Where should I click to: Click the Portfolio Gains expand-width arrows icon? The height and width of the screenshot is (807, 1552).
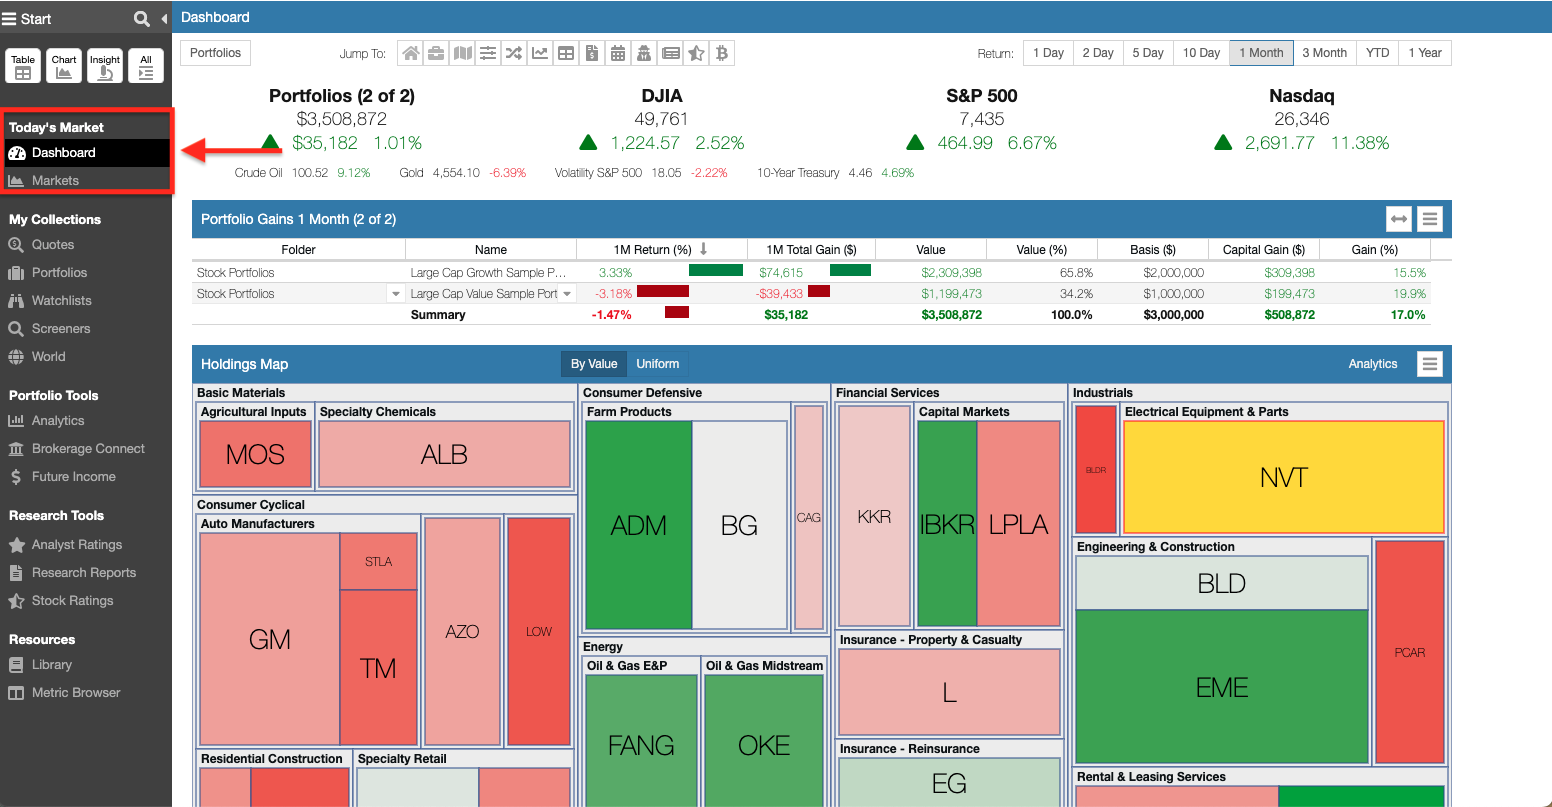coord(1399,219)
